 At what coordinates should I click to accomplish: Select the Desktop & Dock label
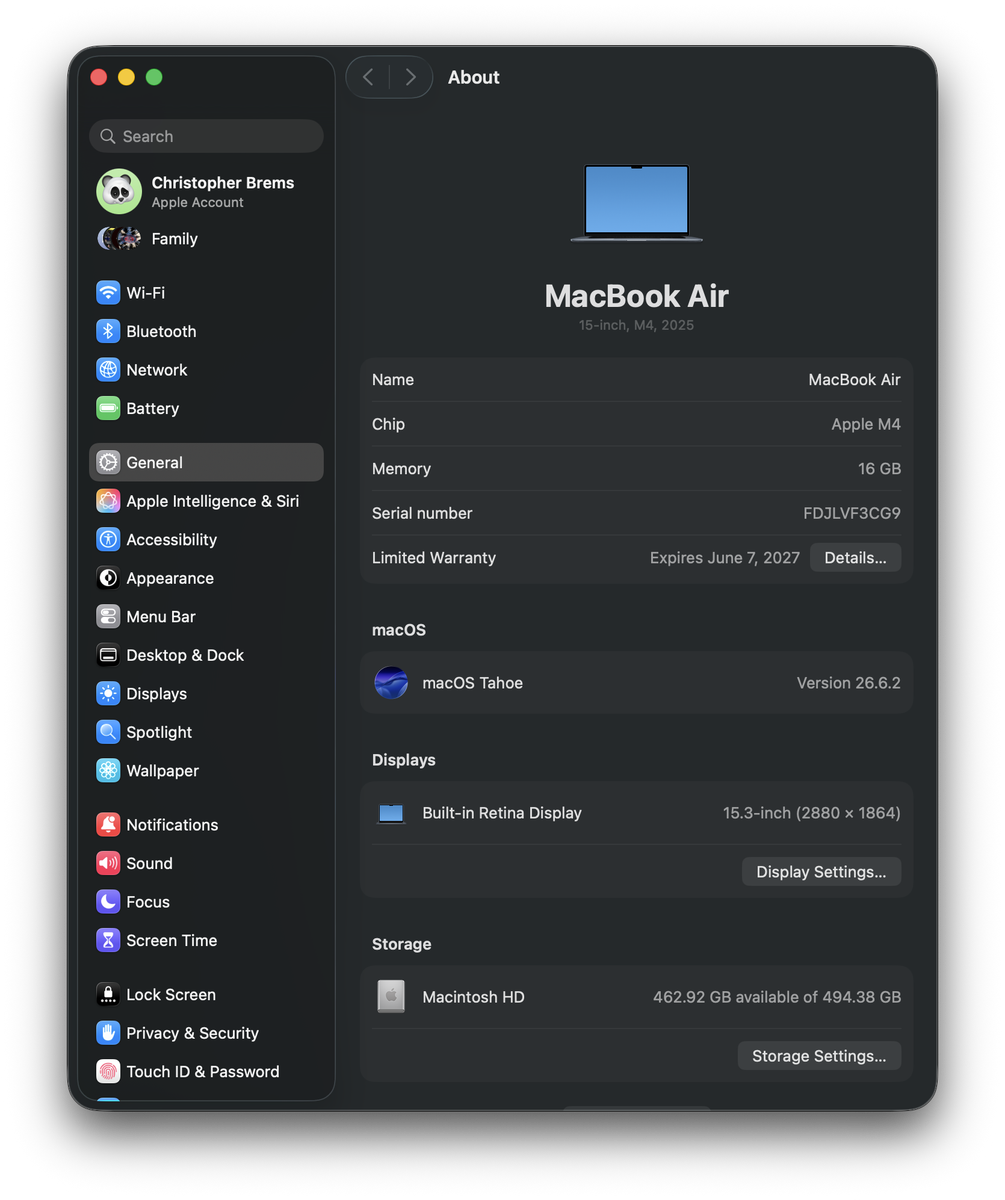click(185, 655)
